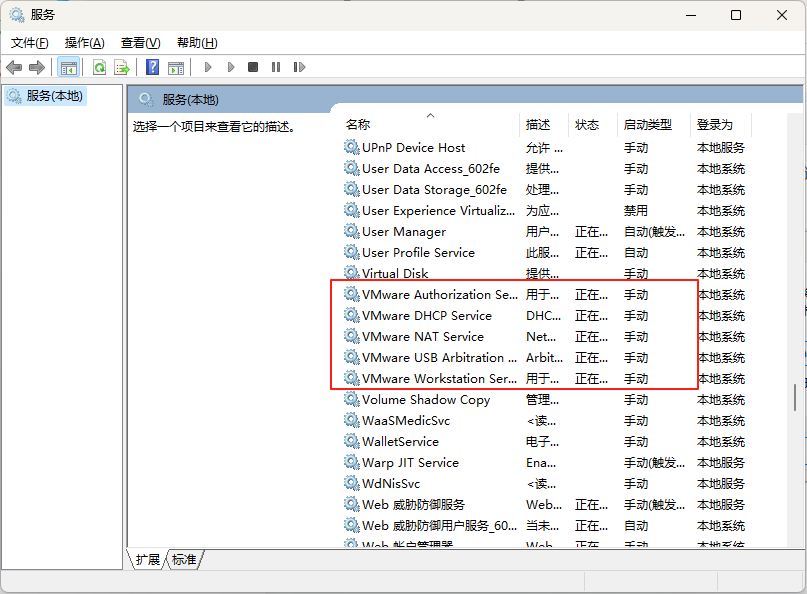Maximize the 服务 window
This screenshot has width=807, height=594.
coord(736,15)
